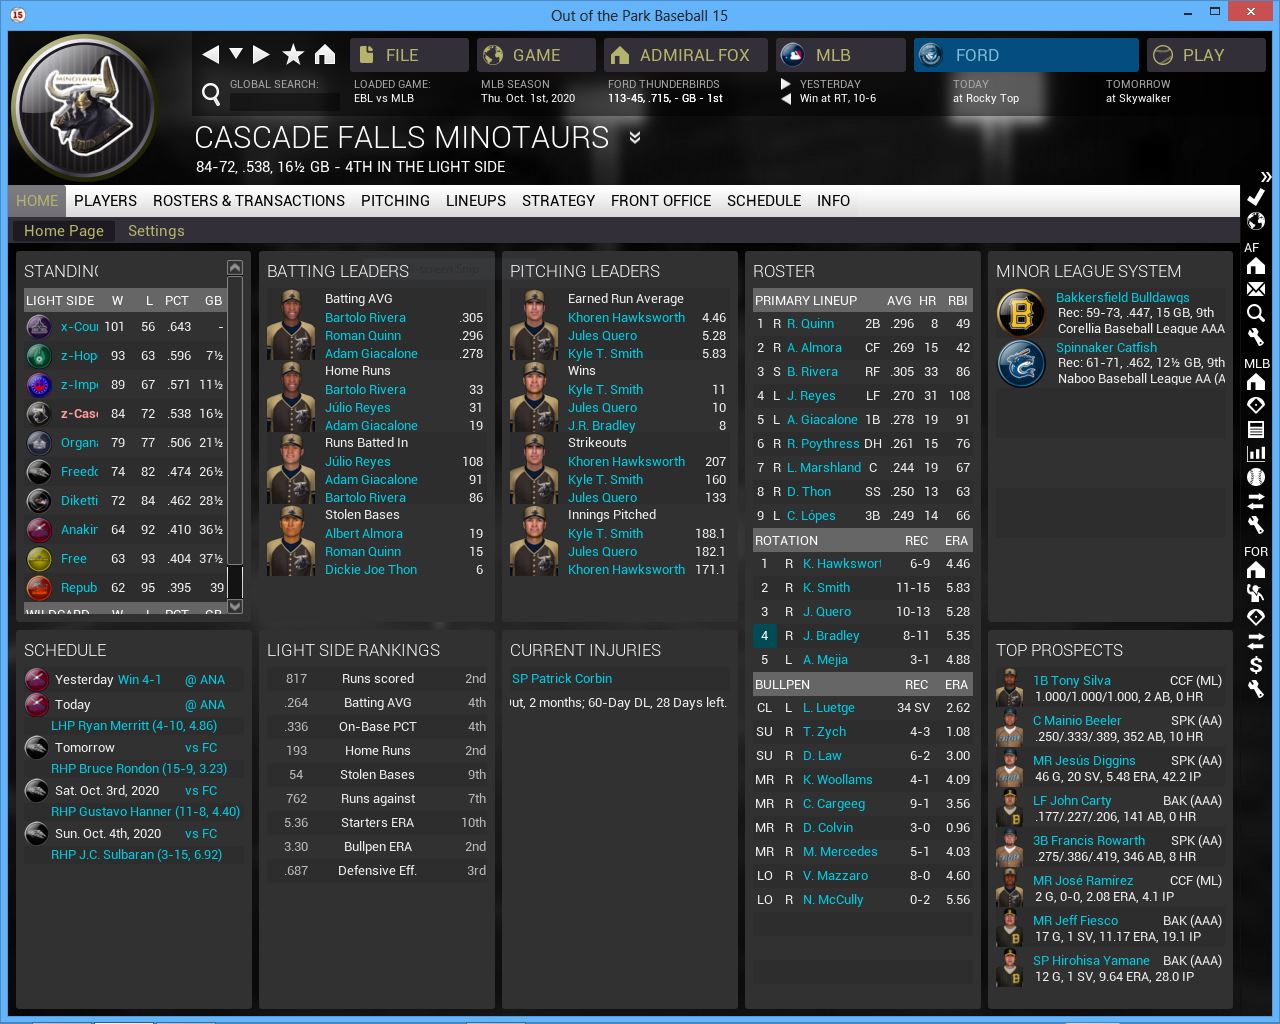
Task: Open the PLAY menu button
Action: [1205, 55]
